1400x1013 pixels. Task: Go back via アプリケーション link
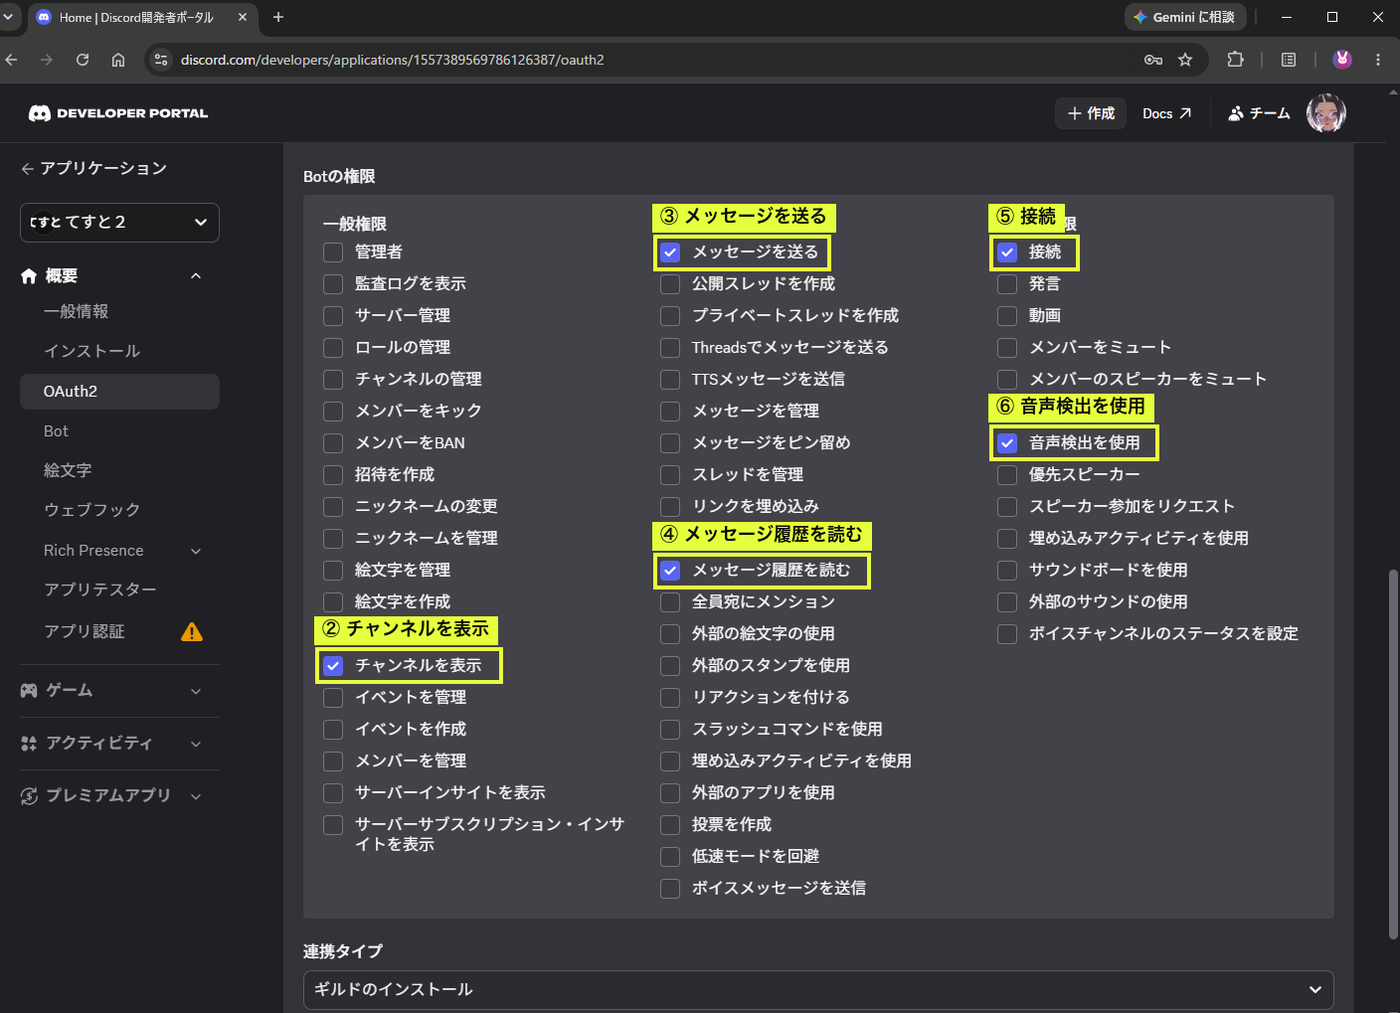coord(94,168)
